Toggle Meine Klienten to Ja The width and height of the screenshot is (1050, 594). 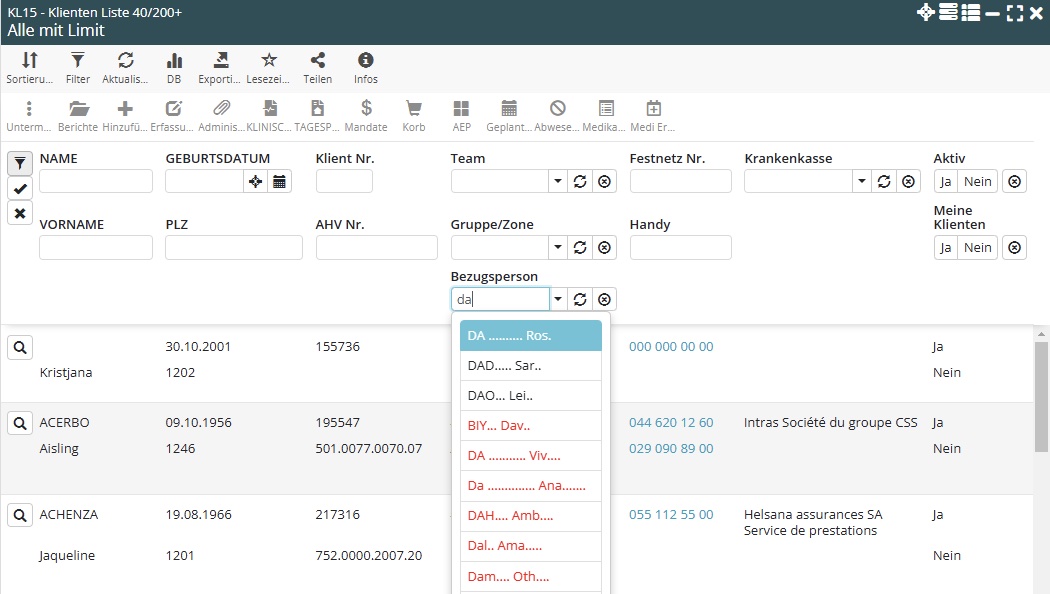coord(945,248)
